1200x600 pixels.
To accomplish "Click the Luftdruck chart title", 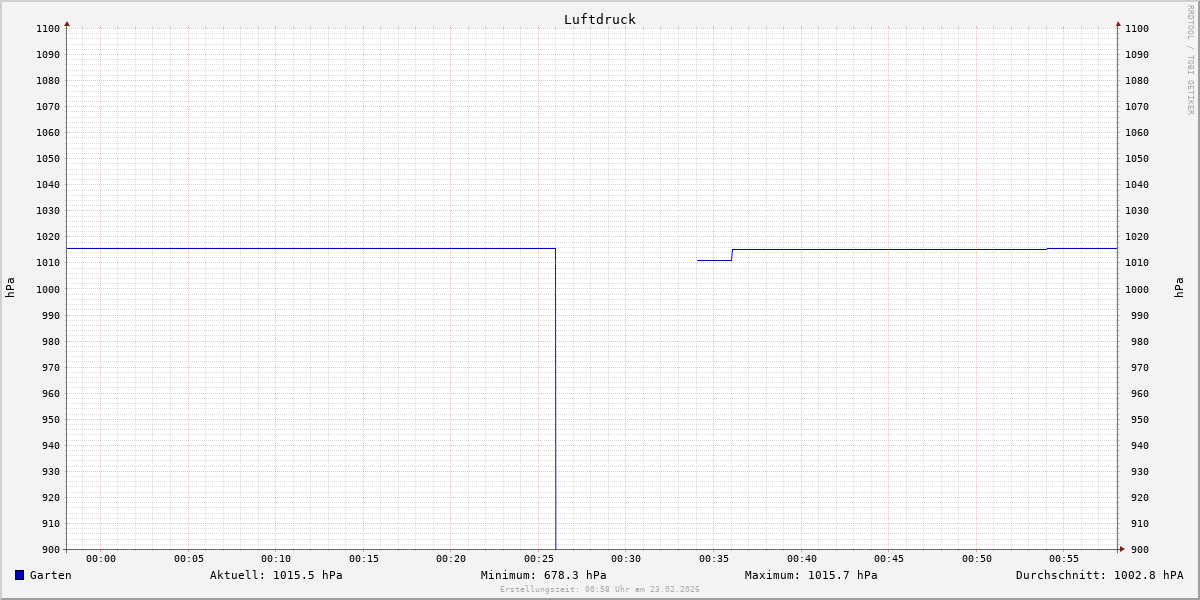I will 599,19.
